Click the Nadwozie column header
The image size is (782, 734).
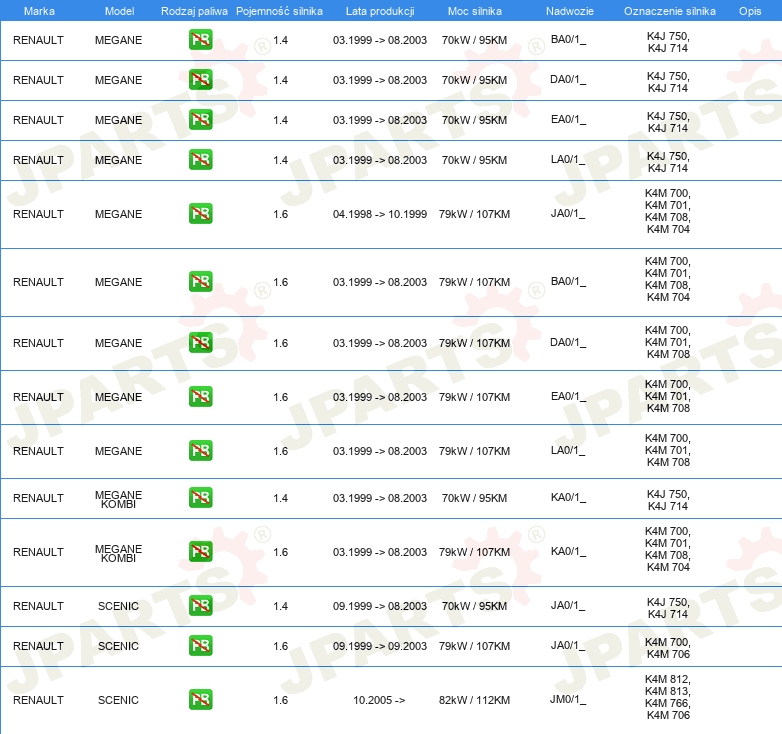pyautogui.click(x=570, y=11)
